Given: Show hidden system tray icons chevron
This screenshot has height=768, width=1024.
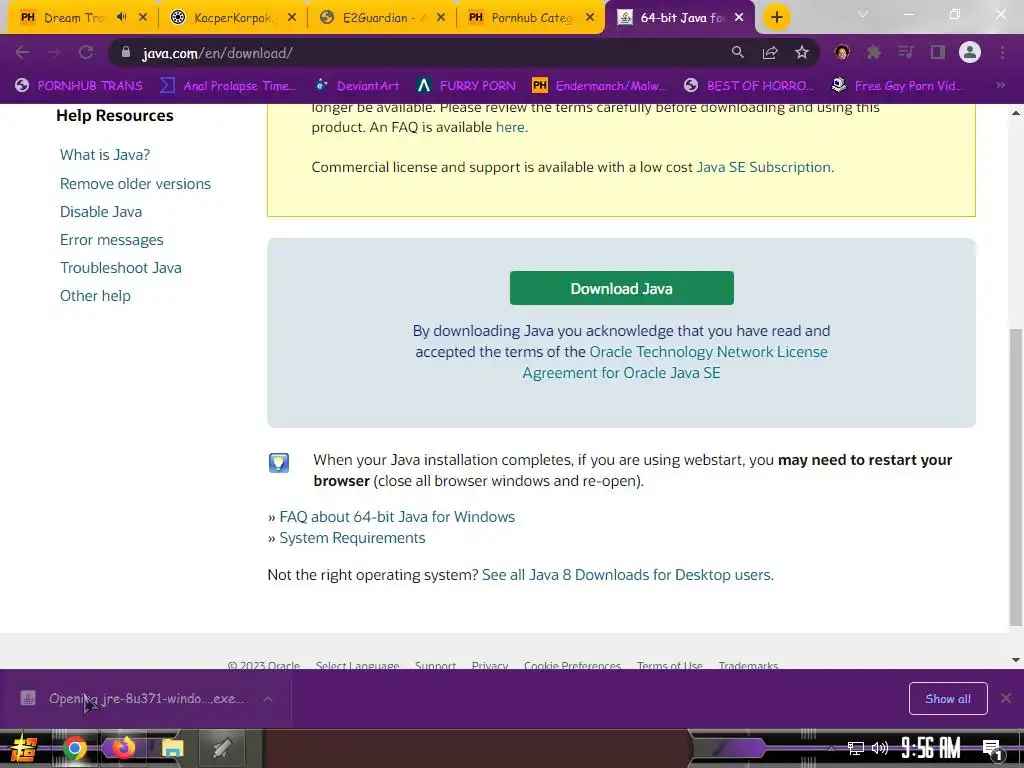Looking at the screenshot, I should pos(831,748).
